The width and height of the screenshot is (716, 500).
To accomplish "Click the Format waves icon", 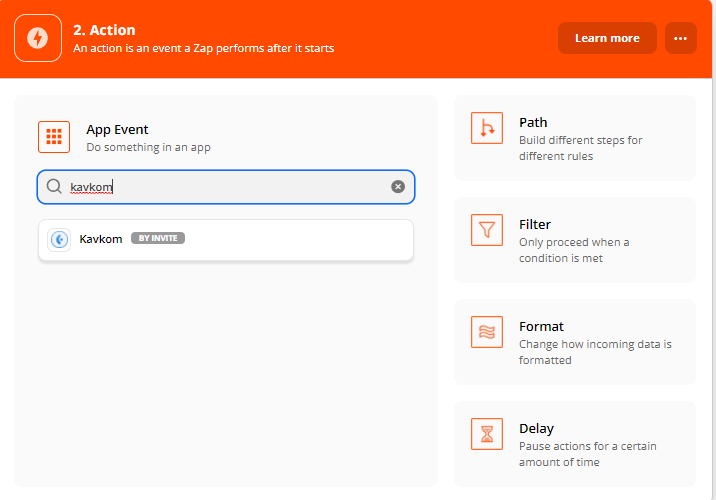I will 487,332.
